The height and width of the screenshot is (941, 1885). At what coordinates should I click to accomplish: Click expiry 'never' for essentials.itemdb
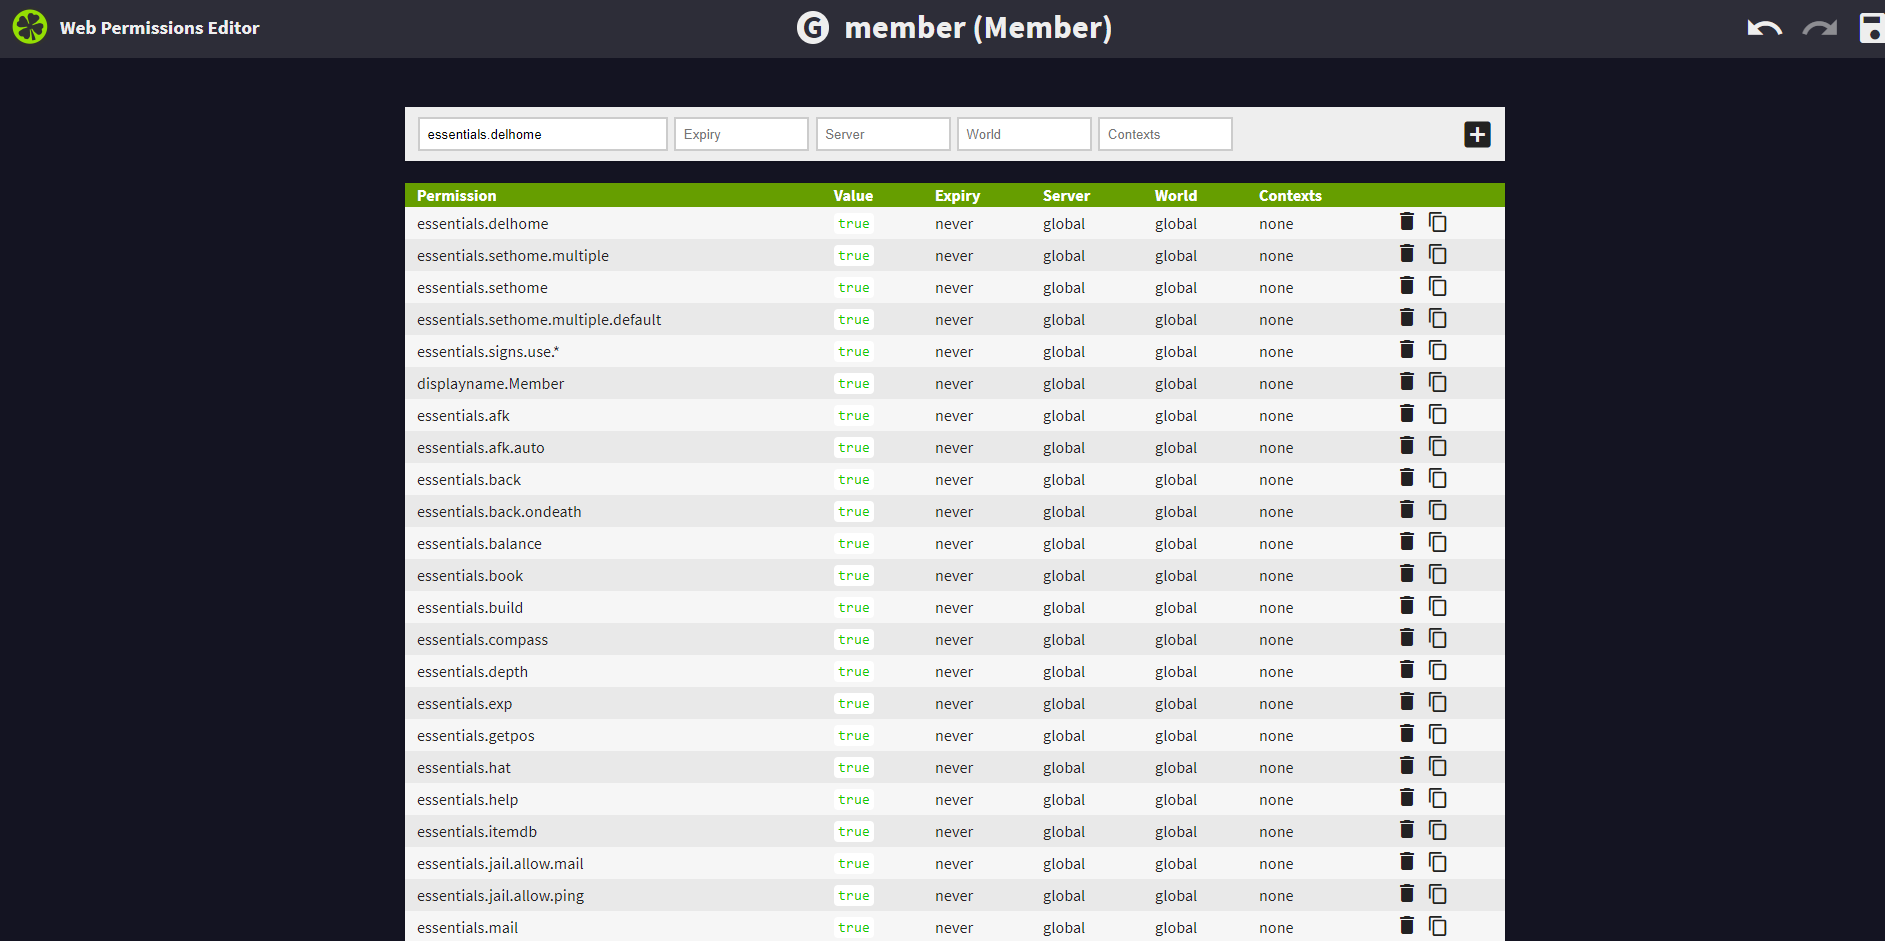click(x=954, y=832)
